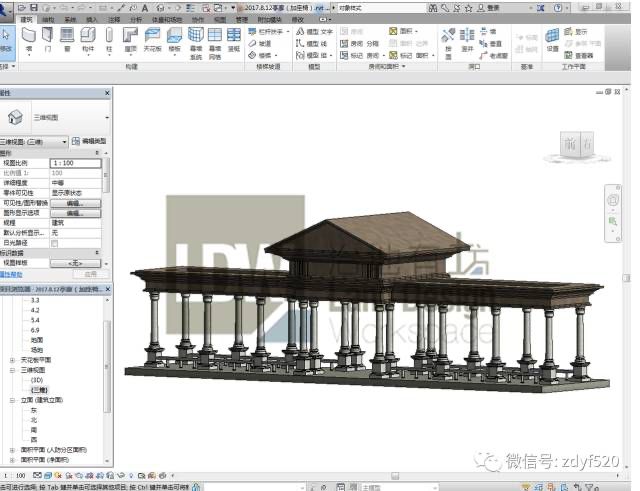Select the Floor (楼板) tool
The image size is (640, 491).
tap(174, 40)
